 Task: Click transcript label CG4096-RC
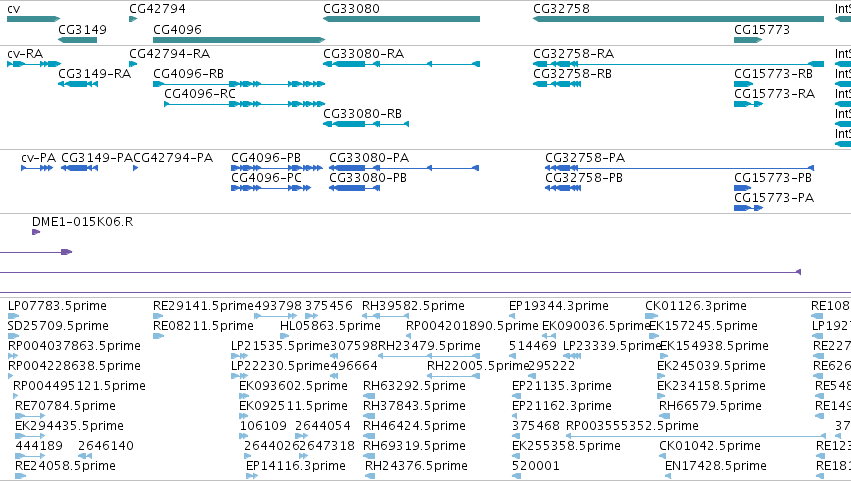tap(200, 94)
